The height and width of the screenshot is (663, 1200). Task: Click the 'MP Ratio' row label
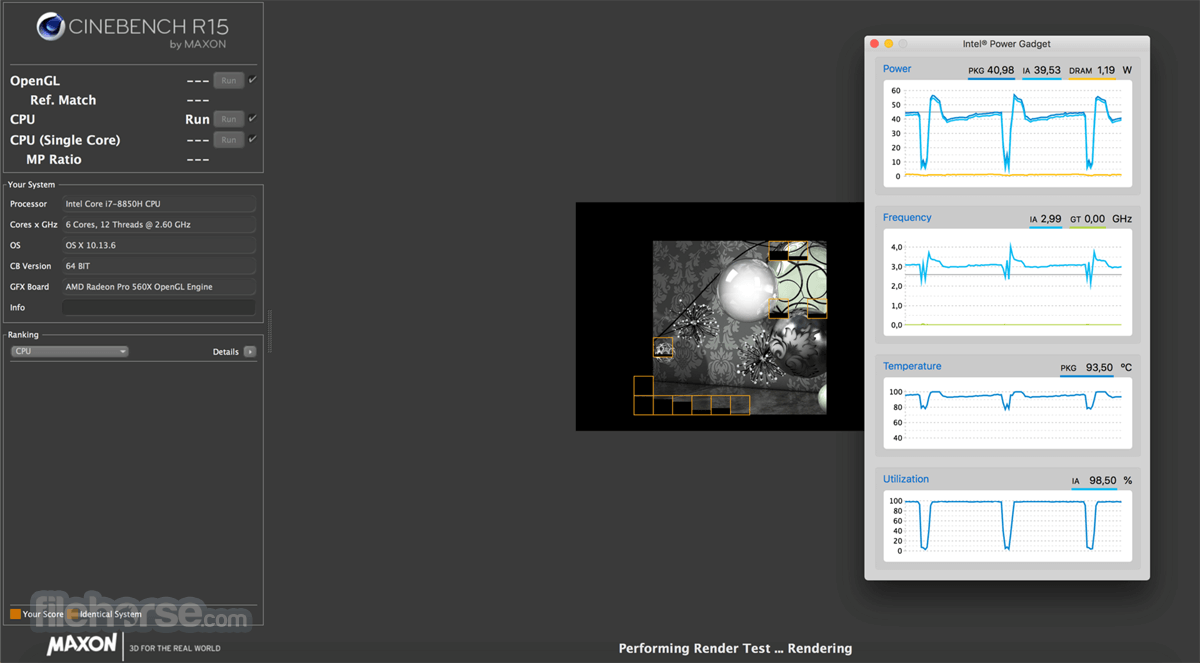pyautogui.click(x=54, y=160)
